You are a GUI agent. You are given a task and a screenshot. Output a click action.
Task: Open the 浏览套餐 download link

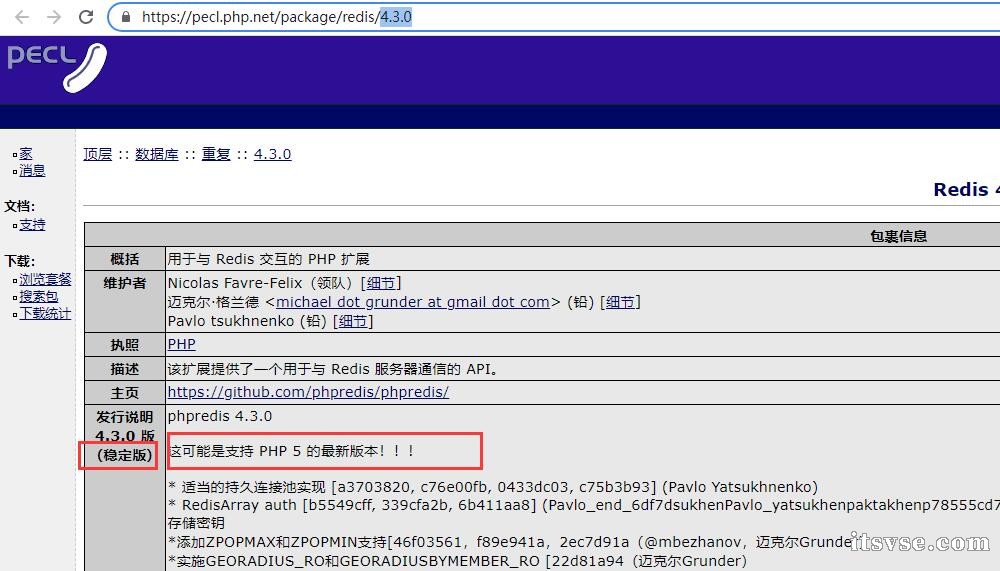pyautogui.click(x=45, y=279)
